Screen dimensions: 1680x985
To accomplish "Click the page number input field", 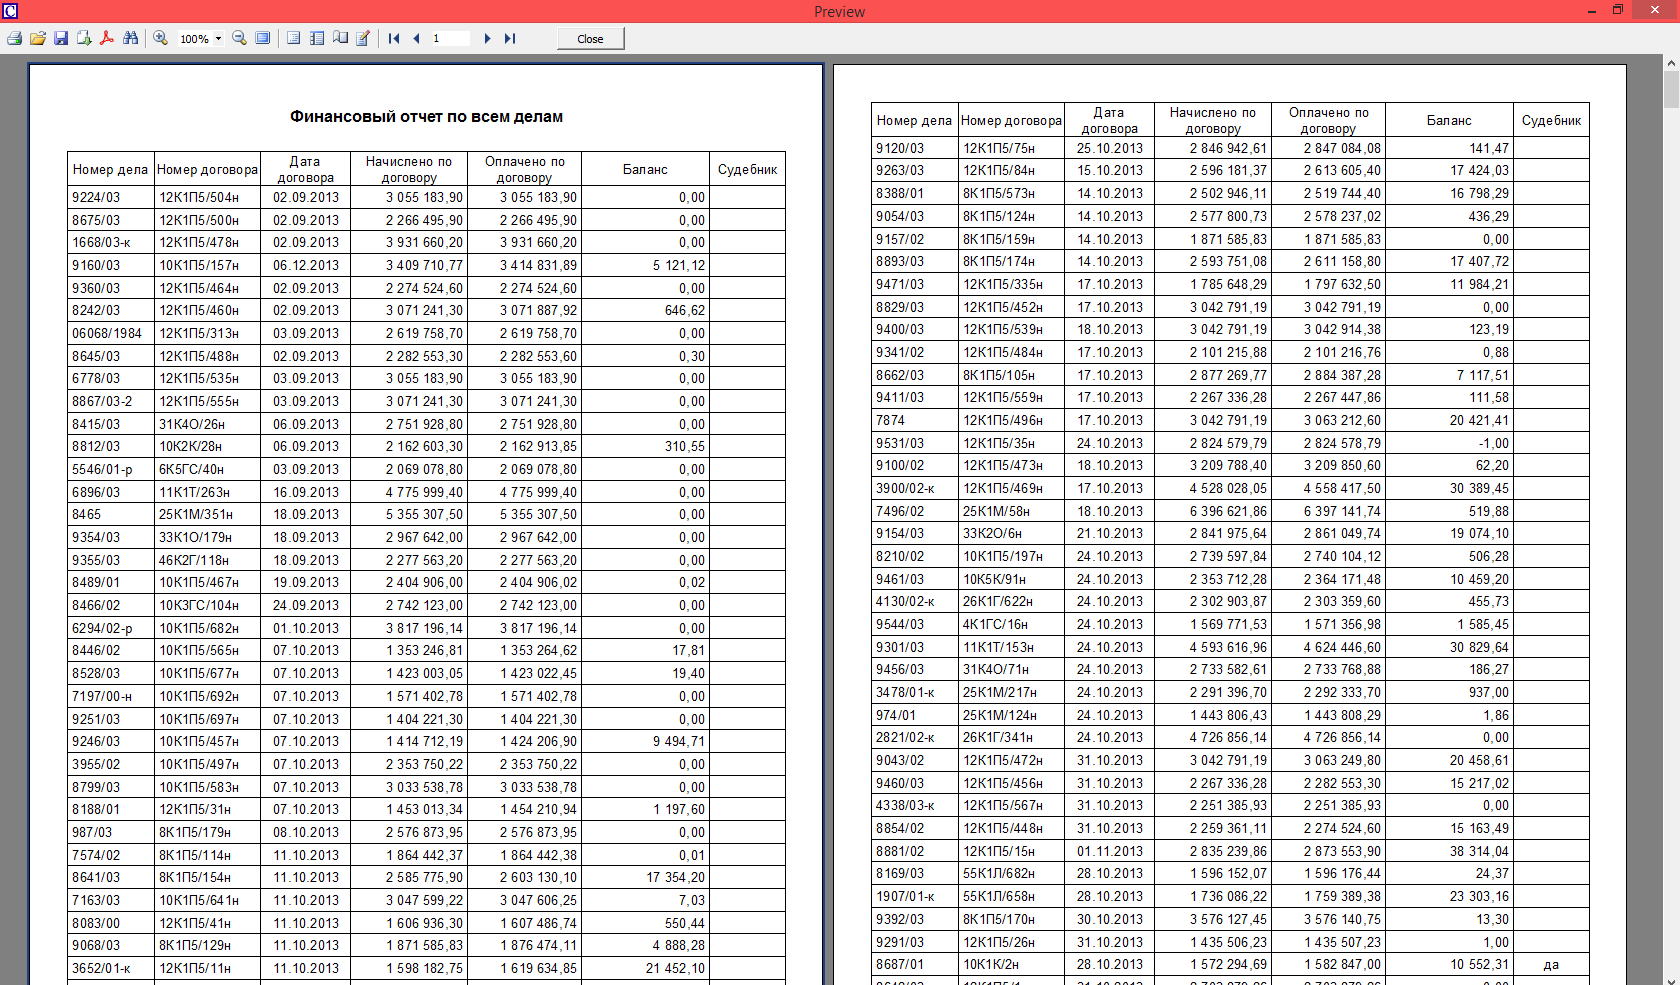I will tap(450, 39).
